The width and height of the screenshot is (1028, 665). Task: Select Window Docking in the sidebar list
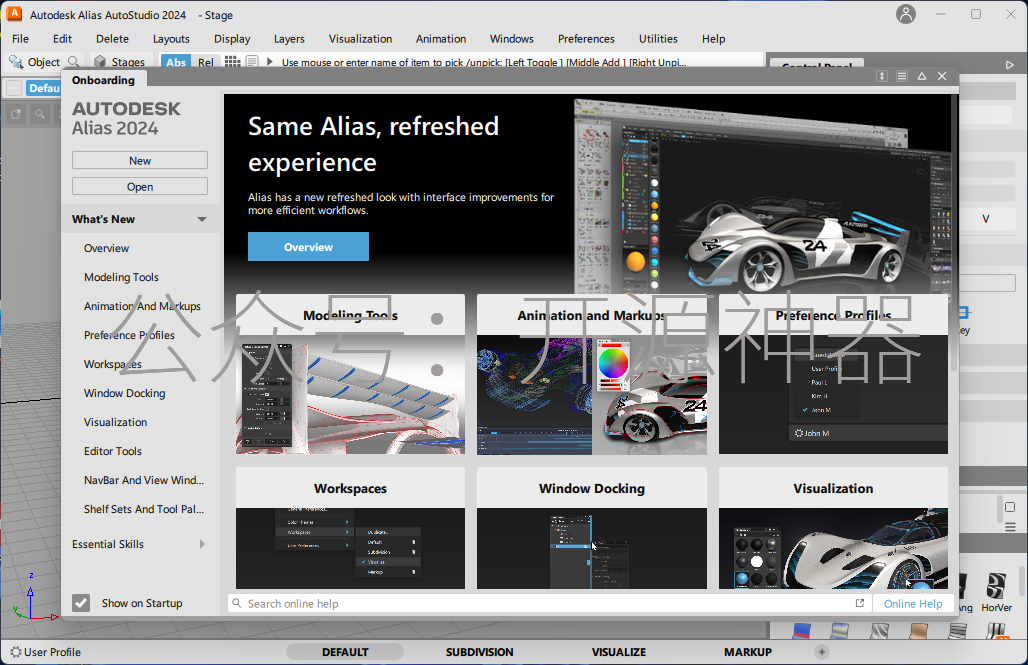(x=125, y=393)
